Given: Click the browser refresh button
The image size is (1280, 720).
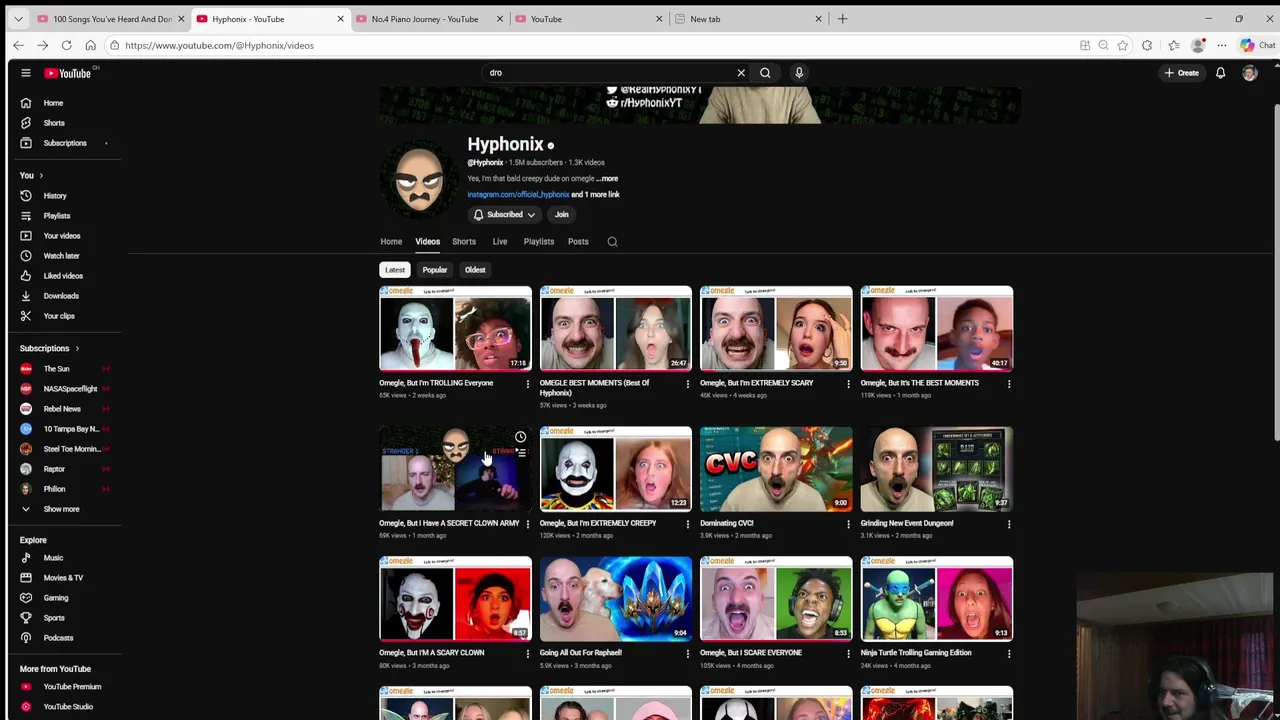Looking at the screenshot, I should [x=66, y=45].
